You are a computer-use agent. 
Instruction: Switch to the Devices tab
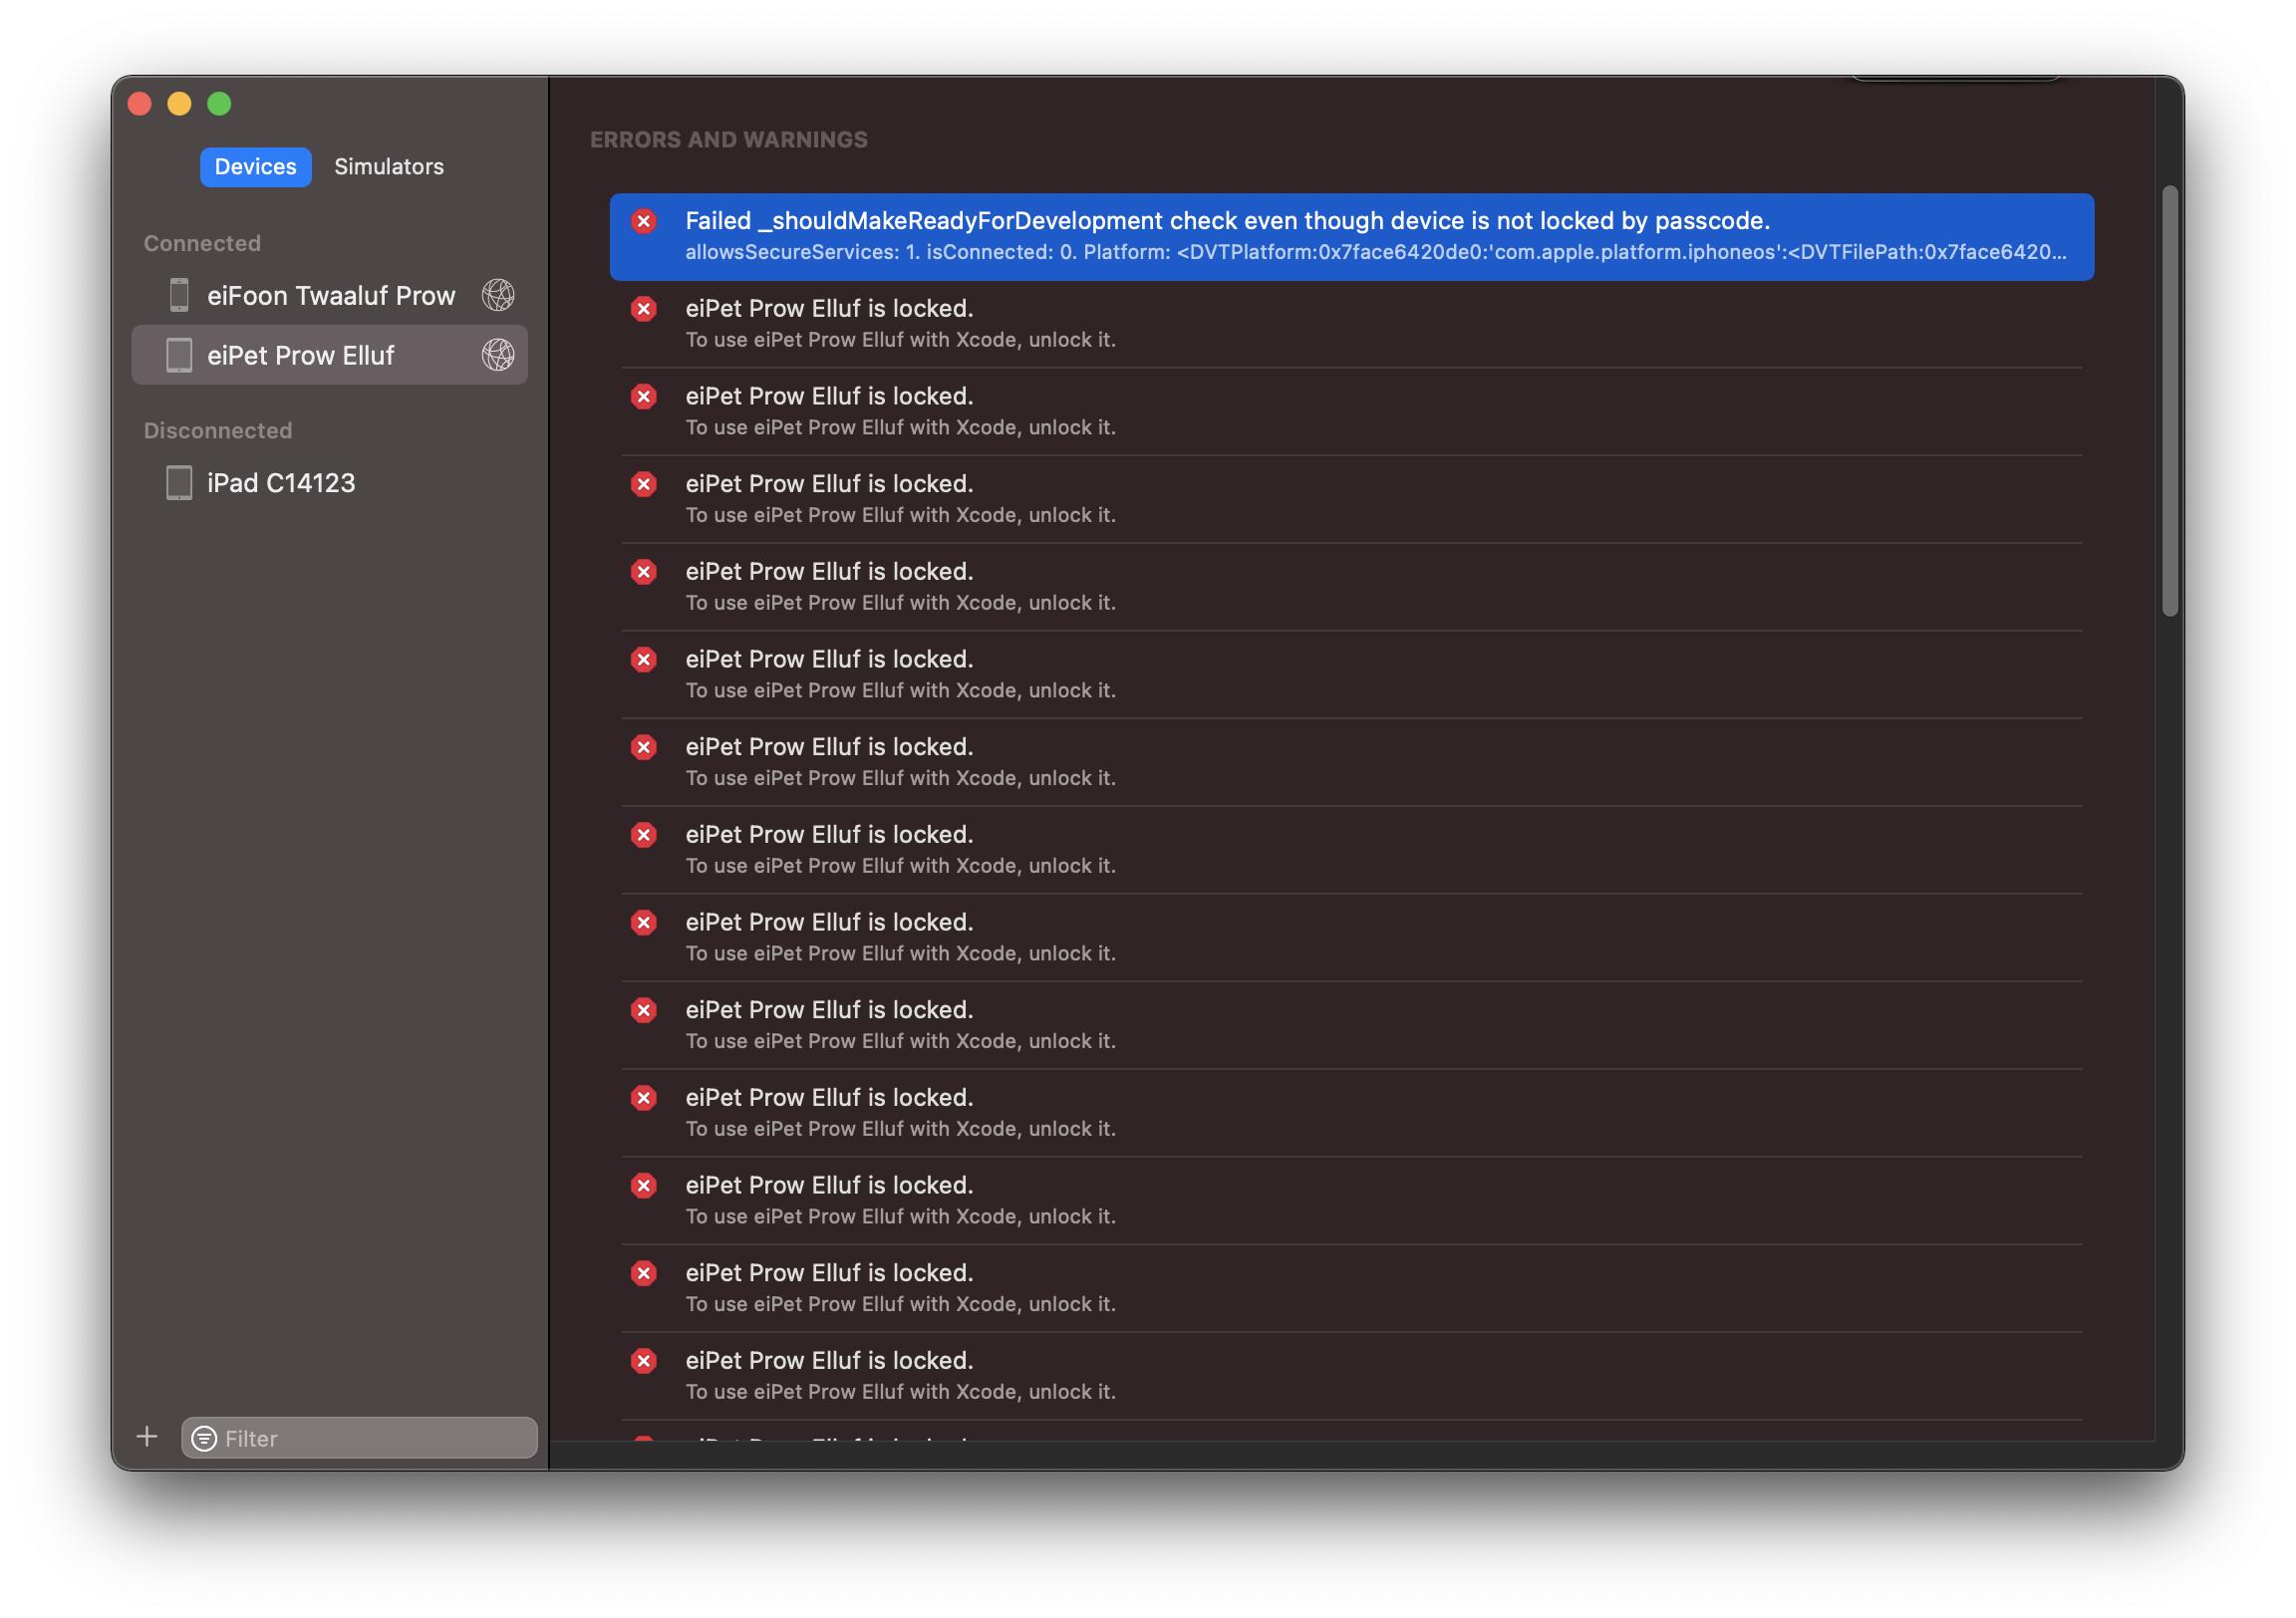click(x=255, y=166)
